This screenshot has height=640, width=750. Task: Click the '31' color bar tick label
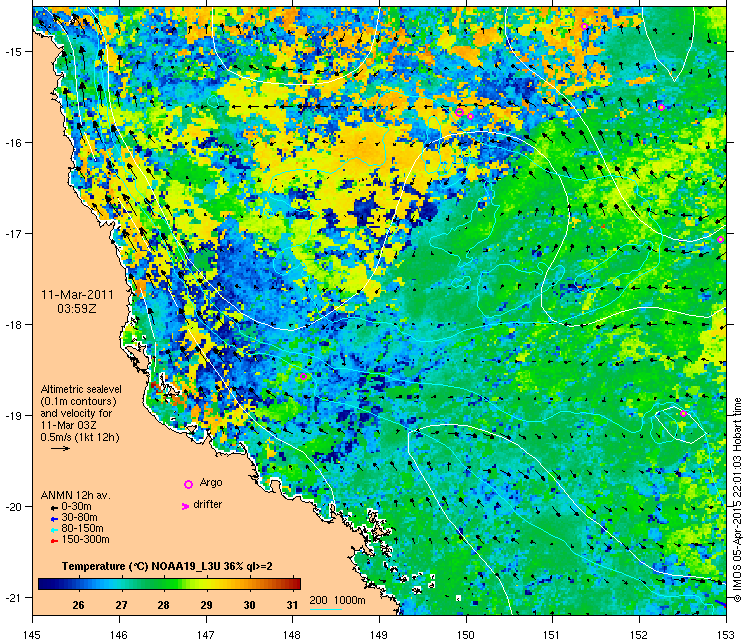click(293, 605)
